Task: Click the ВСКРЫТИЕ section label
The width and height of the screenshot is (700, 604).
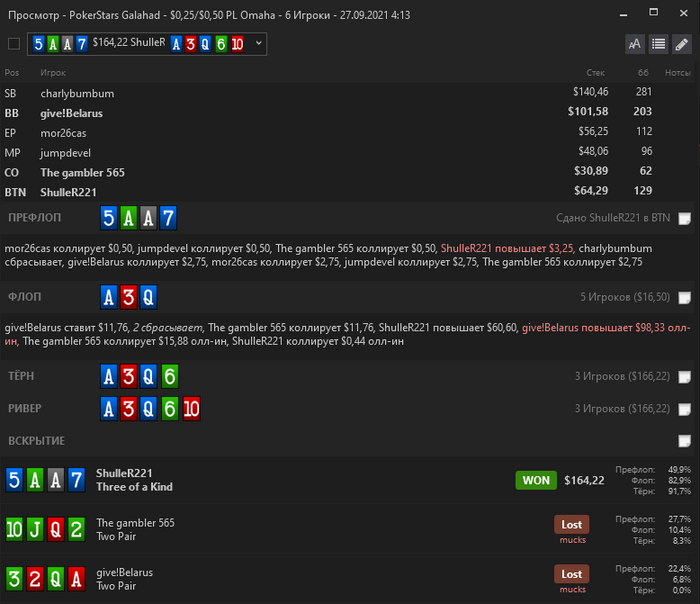Action: (x=37, y=441)
